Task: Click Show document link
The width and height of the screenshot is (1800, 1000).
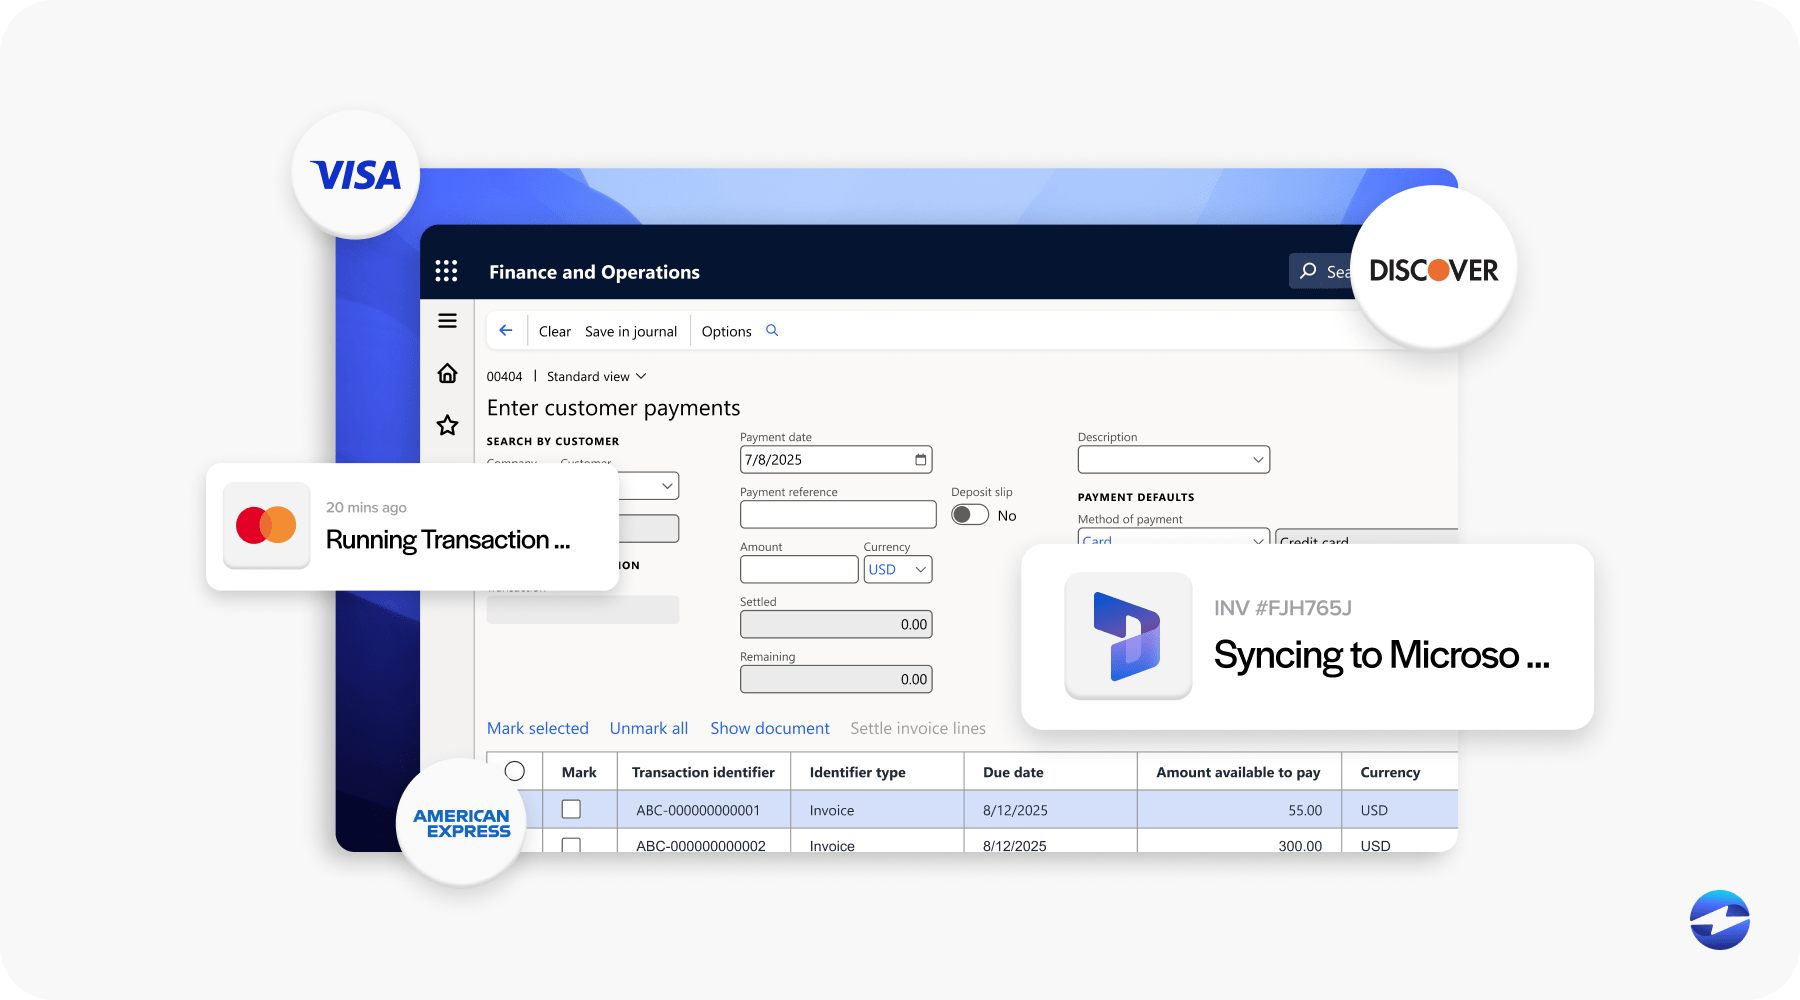Action: (x=769, y=728)
